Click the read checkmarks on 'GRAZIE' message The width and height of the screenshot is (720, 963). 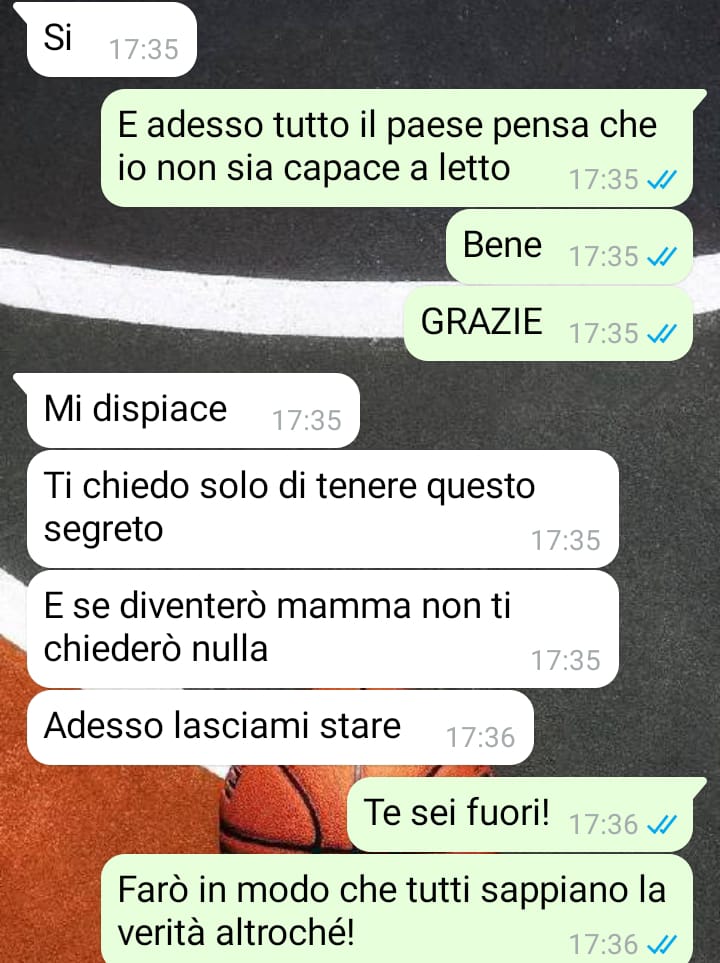(663, 333)
